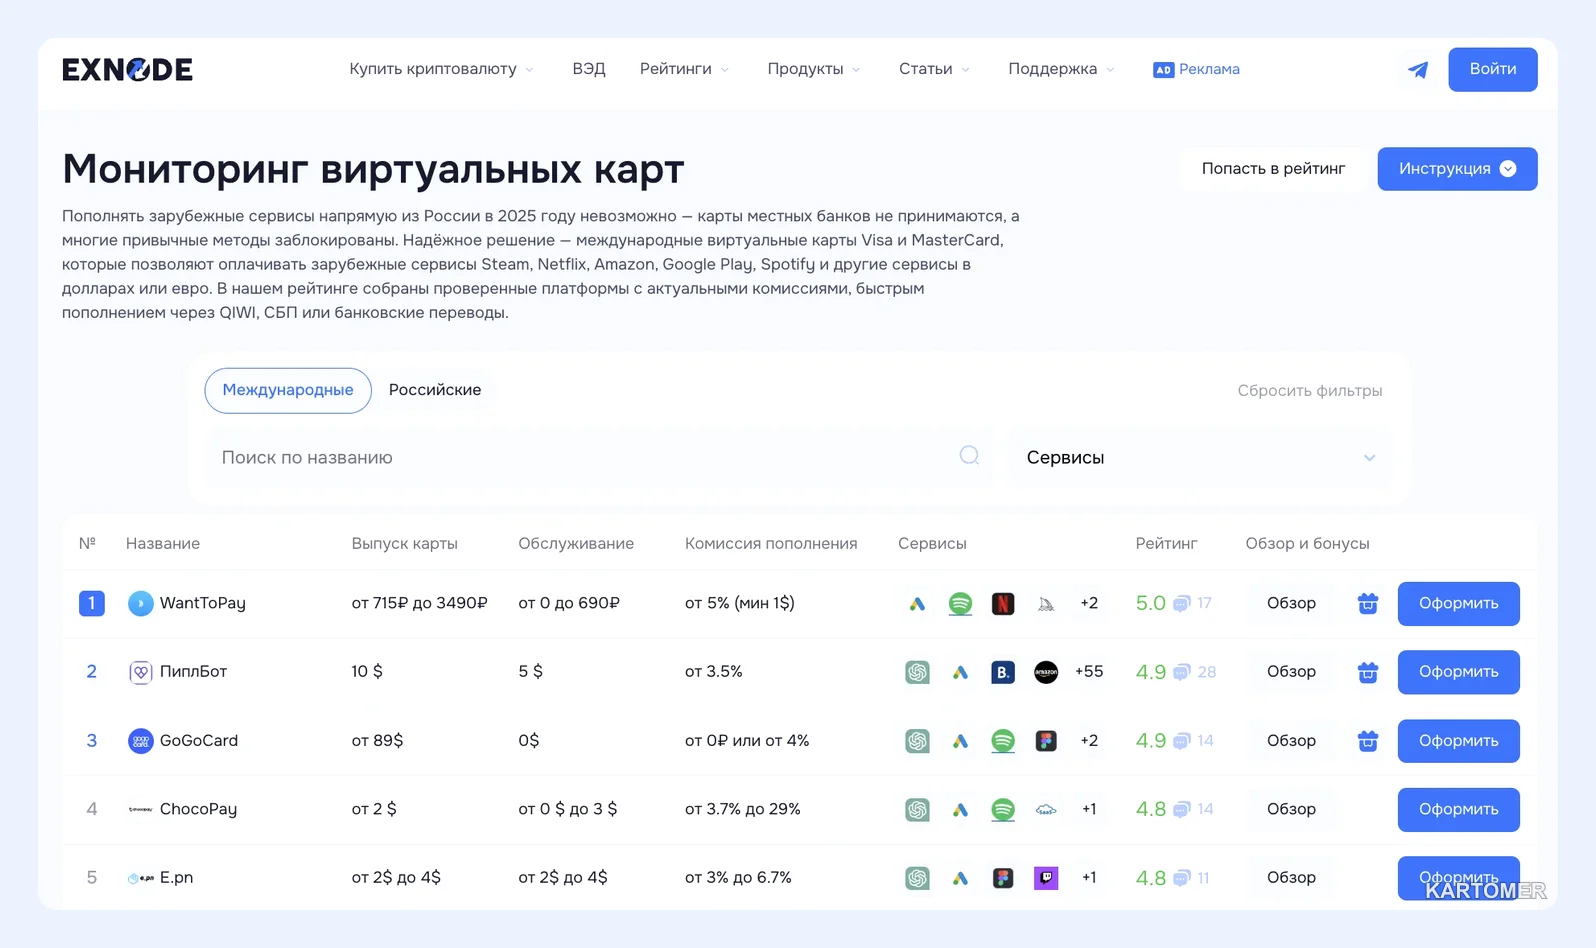Click Оформить for ChocoPay

(1458, 810)
